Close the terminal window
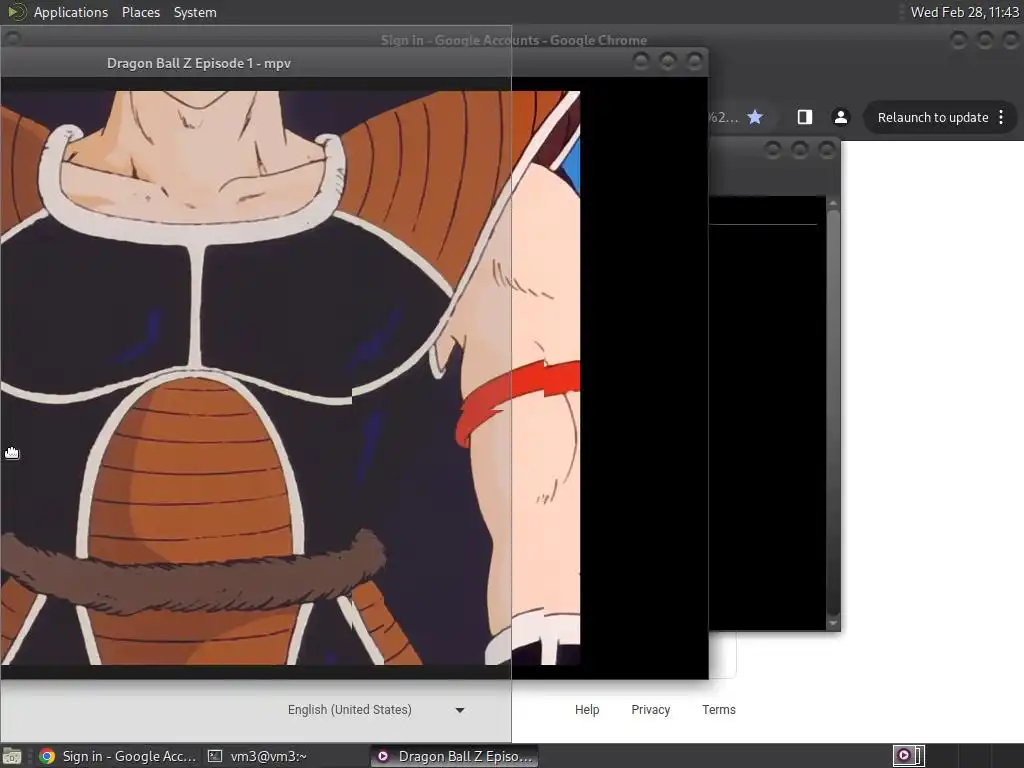The width and height of the screenshot is (1024, 768). pyautogui.click(x=827, y=150)
